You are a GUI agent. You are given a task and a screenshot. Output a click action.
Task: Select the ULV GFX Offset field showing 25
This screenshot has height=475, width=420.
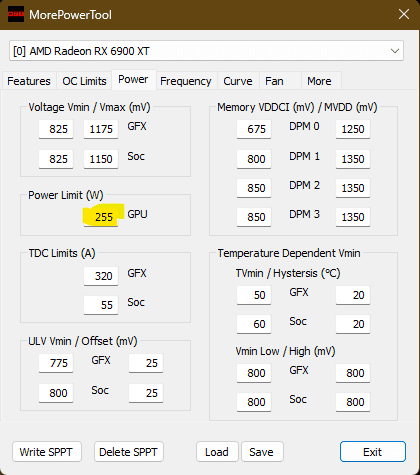pyautogui.click(x=146, y=363)
